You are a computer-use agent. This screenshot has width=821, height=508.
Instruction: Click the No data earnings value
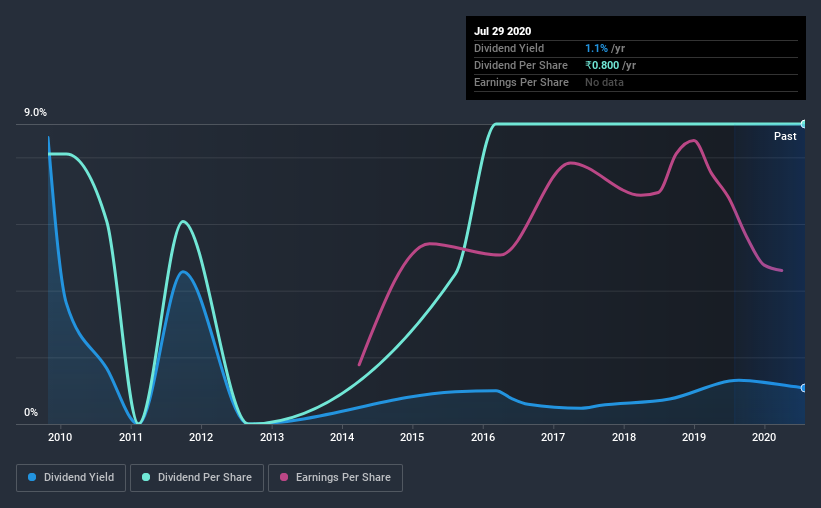604,82
